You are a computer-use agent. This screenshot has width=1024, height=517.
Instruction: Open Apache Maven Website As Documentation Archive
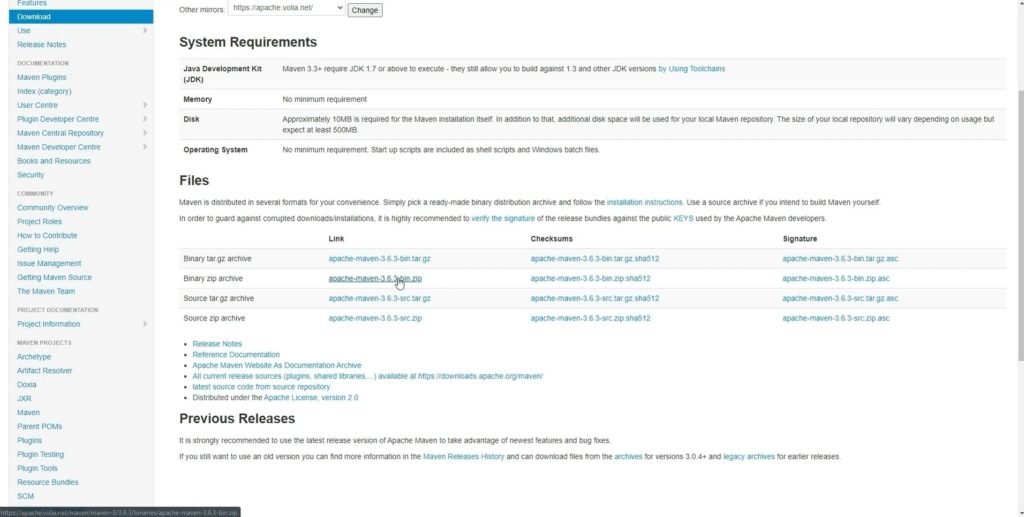[x=277, y=366]
